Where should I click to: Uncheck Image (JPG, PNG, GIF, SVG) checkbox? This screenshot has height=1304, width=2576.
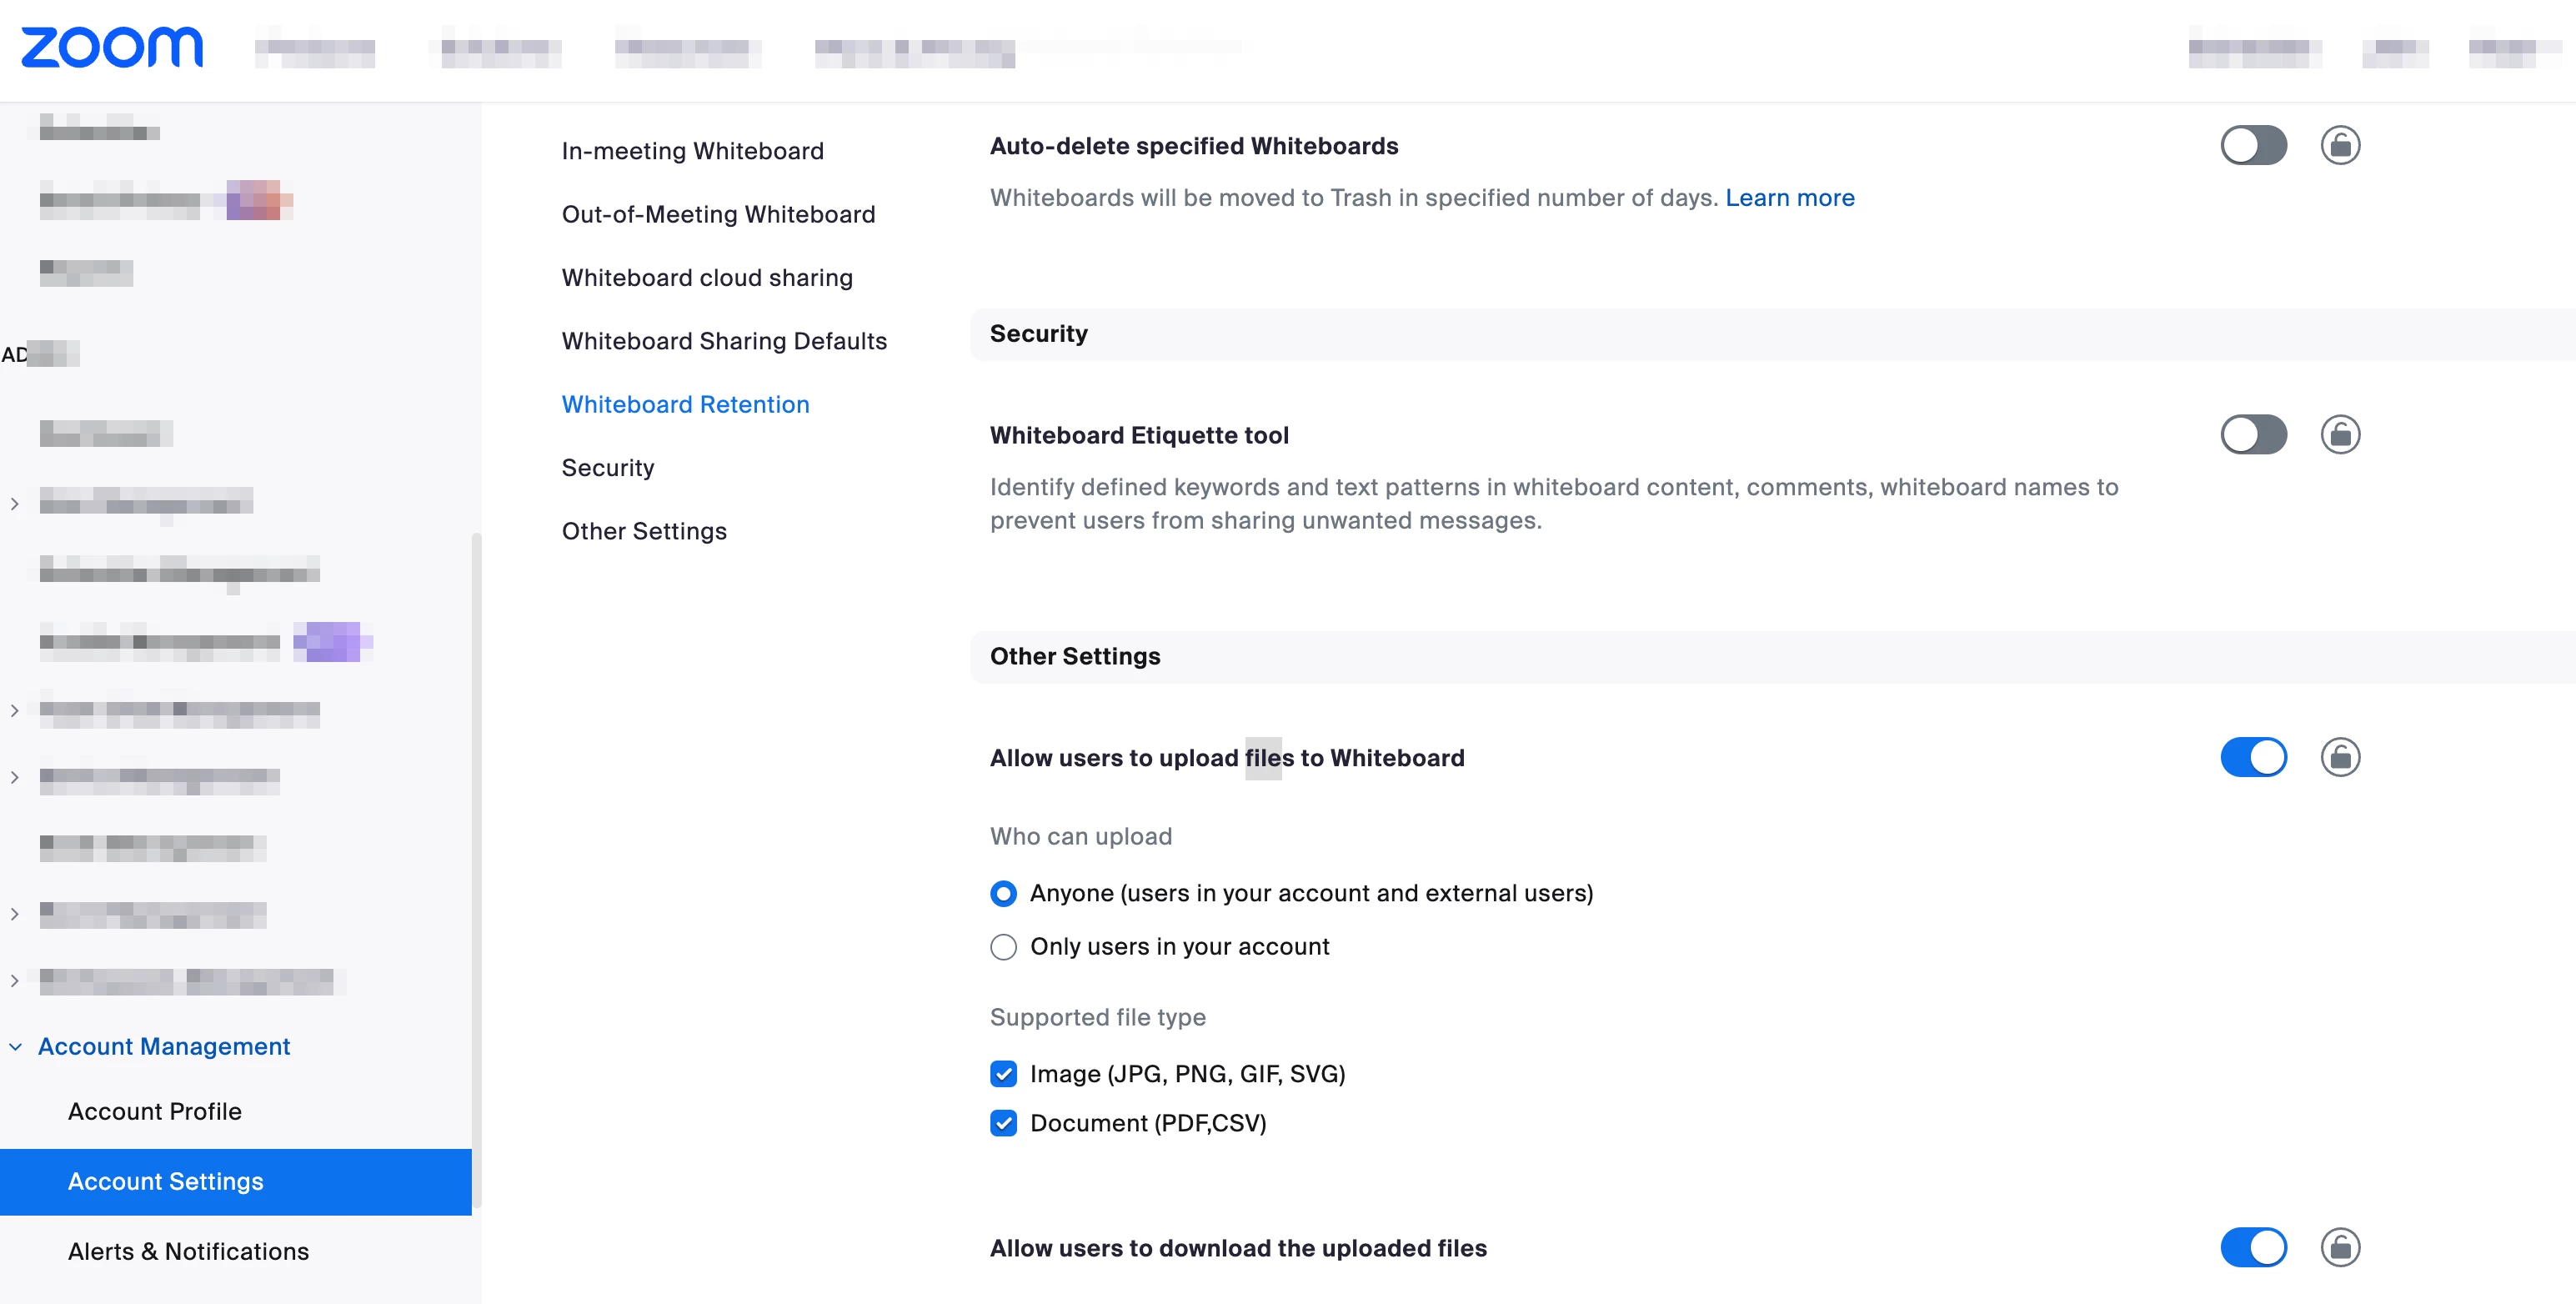coord(1003,1074)
